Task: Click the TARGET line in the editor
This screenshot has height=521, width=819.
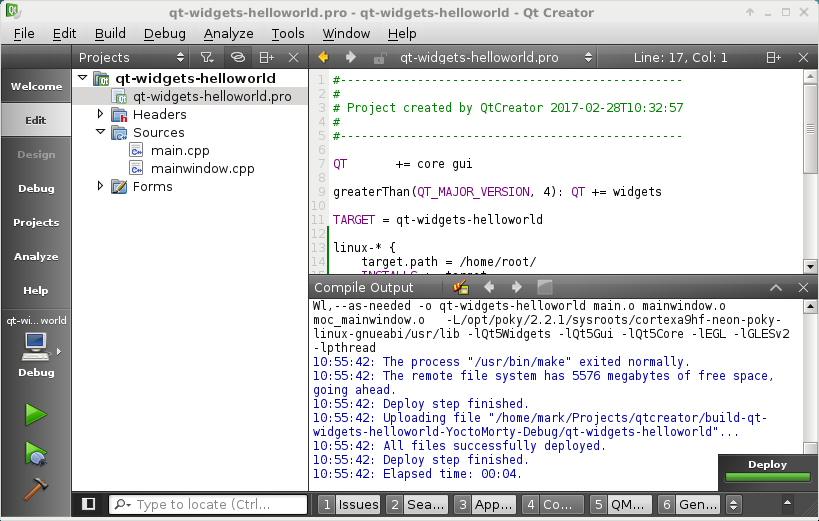Action: pyautogui.click(x=438, y=219)
